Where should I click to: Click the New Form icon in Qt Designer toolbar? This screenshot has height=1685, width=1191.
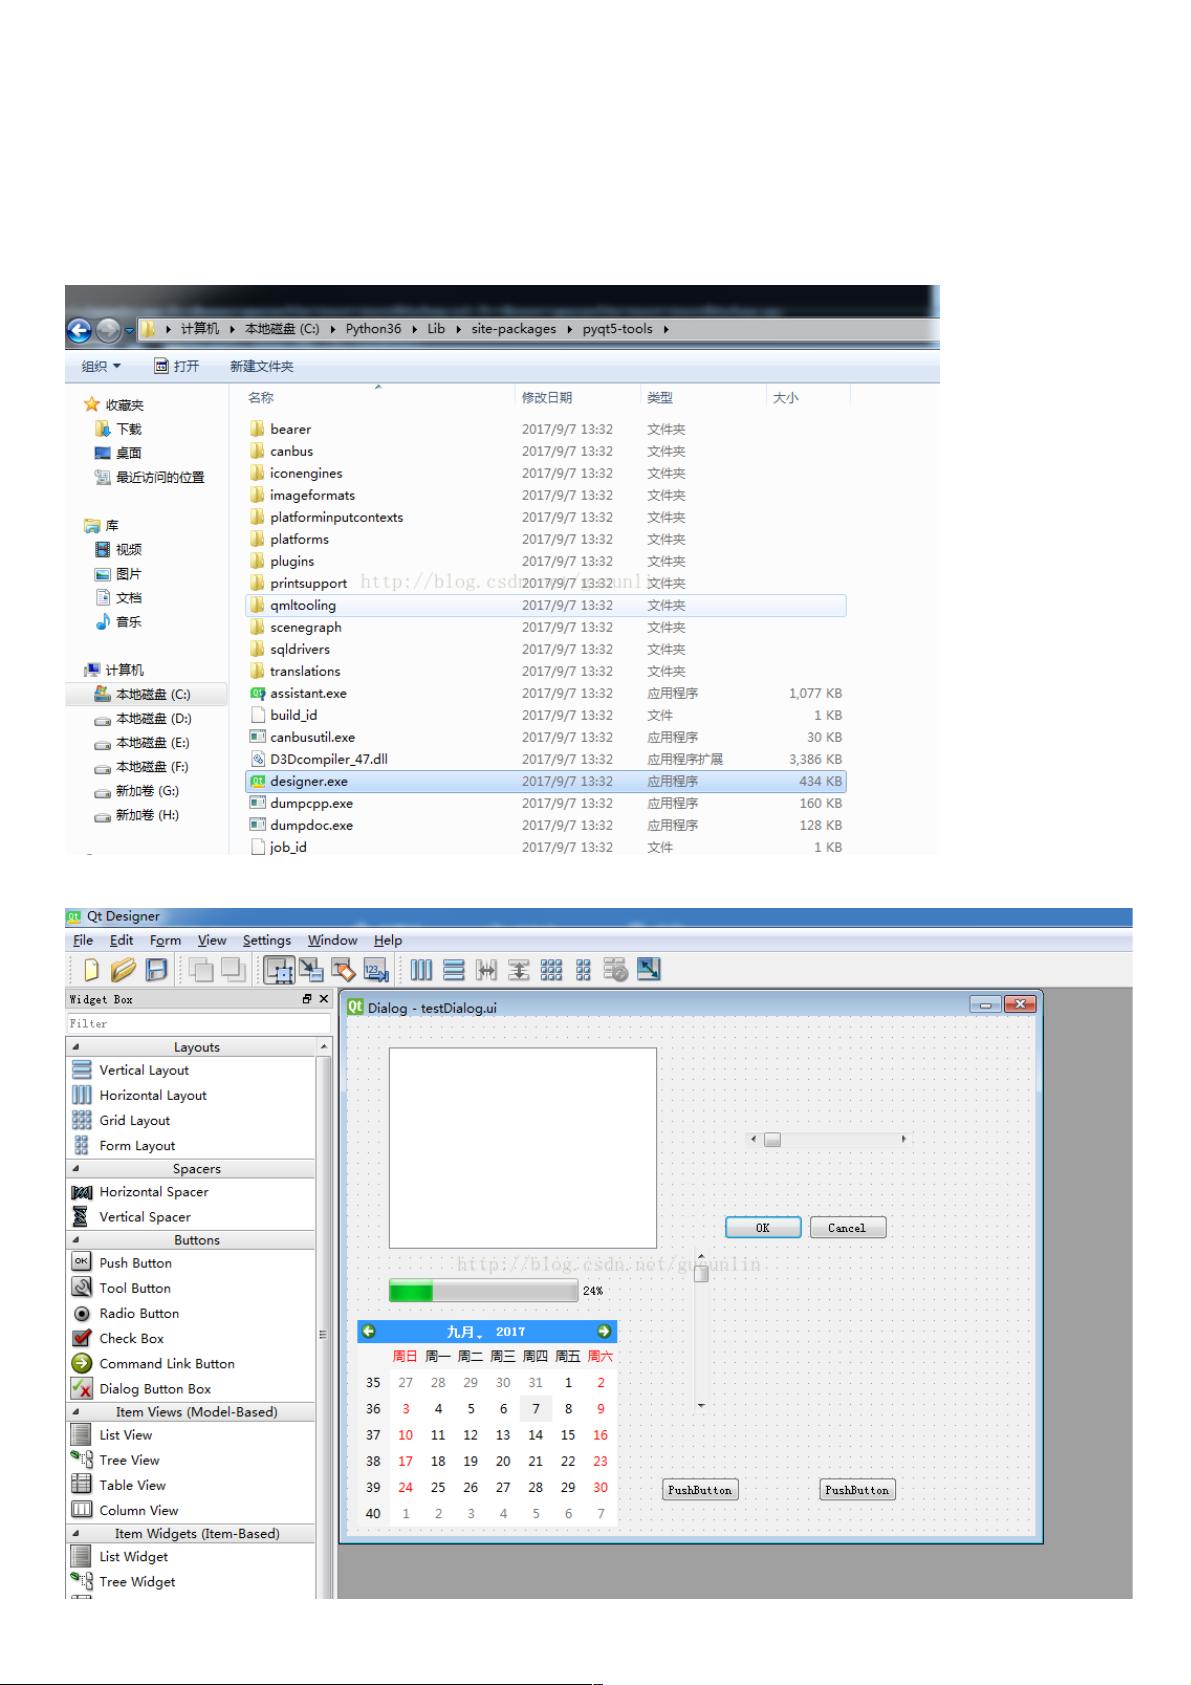[x=91, y=970]
